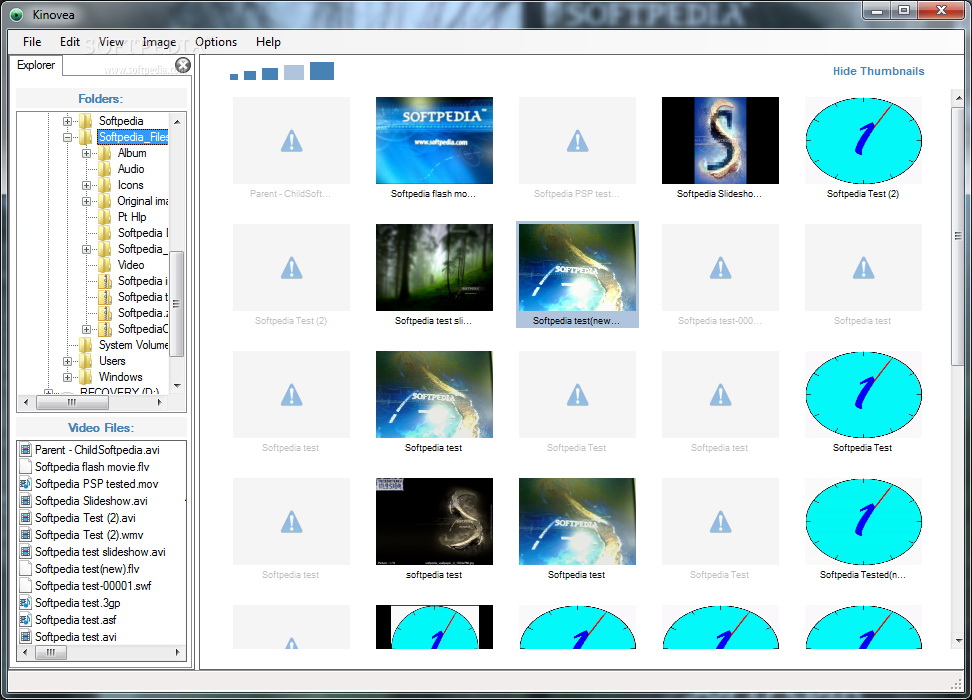The height and width of the screenshot is (700, 972).
Task: Click the folder tree scroll down arrow
Action: point(177,386)
